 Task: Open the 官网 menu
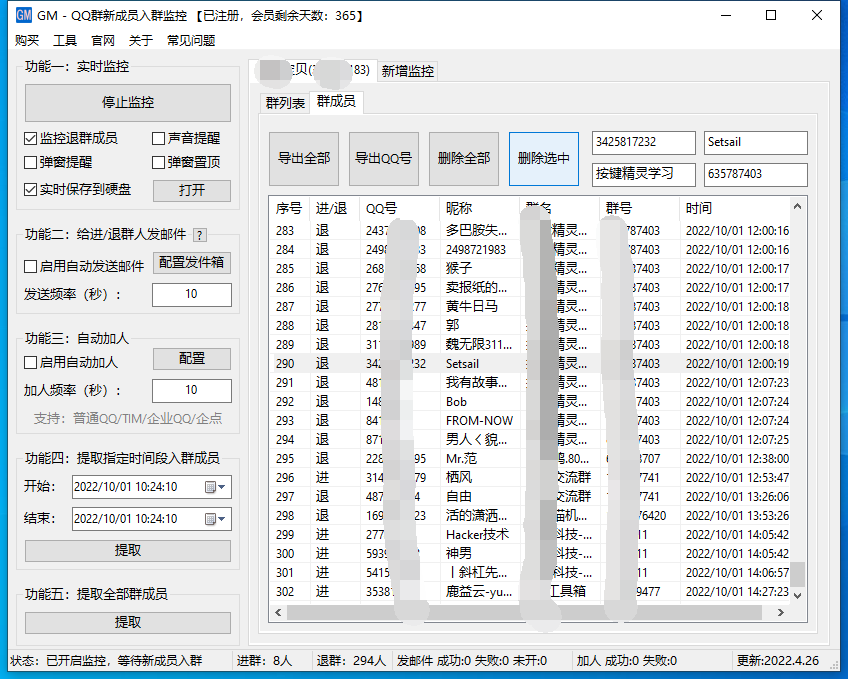pyautogui.click(x=103, y=41)
